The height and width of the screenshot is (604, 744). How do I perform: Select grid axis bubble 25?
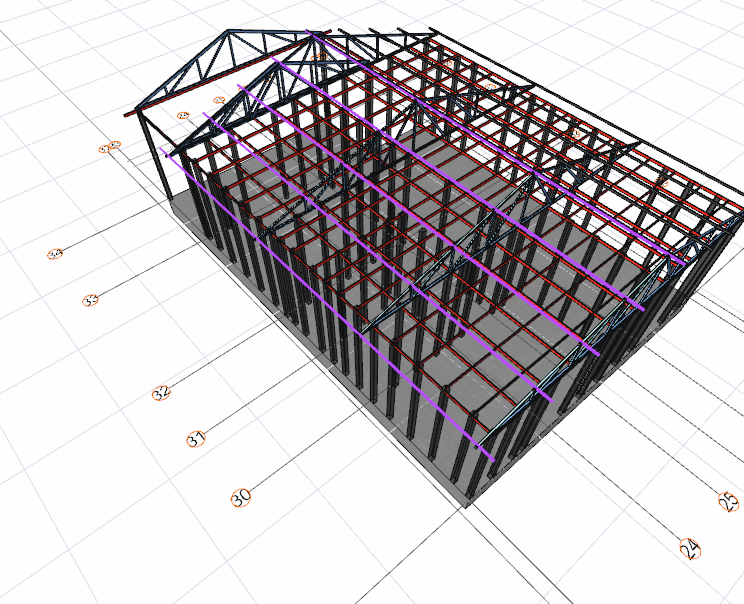729,501
